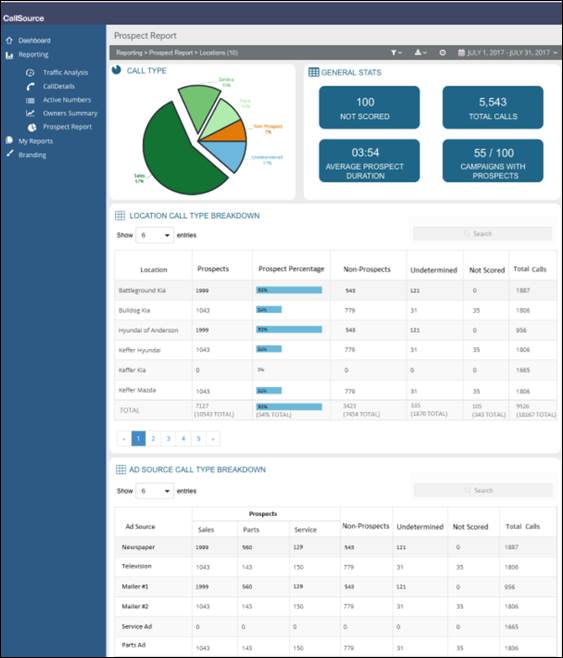Screen dimensions: 563x658
Task: Open the July 2017 date range dropdown
Action: pos(508,52)
